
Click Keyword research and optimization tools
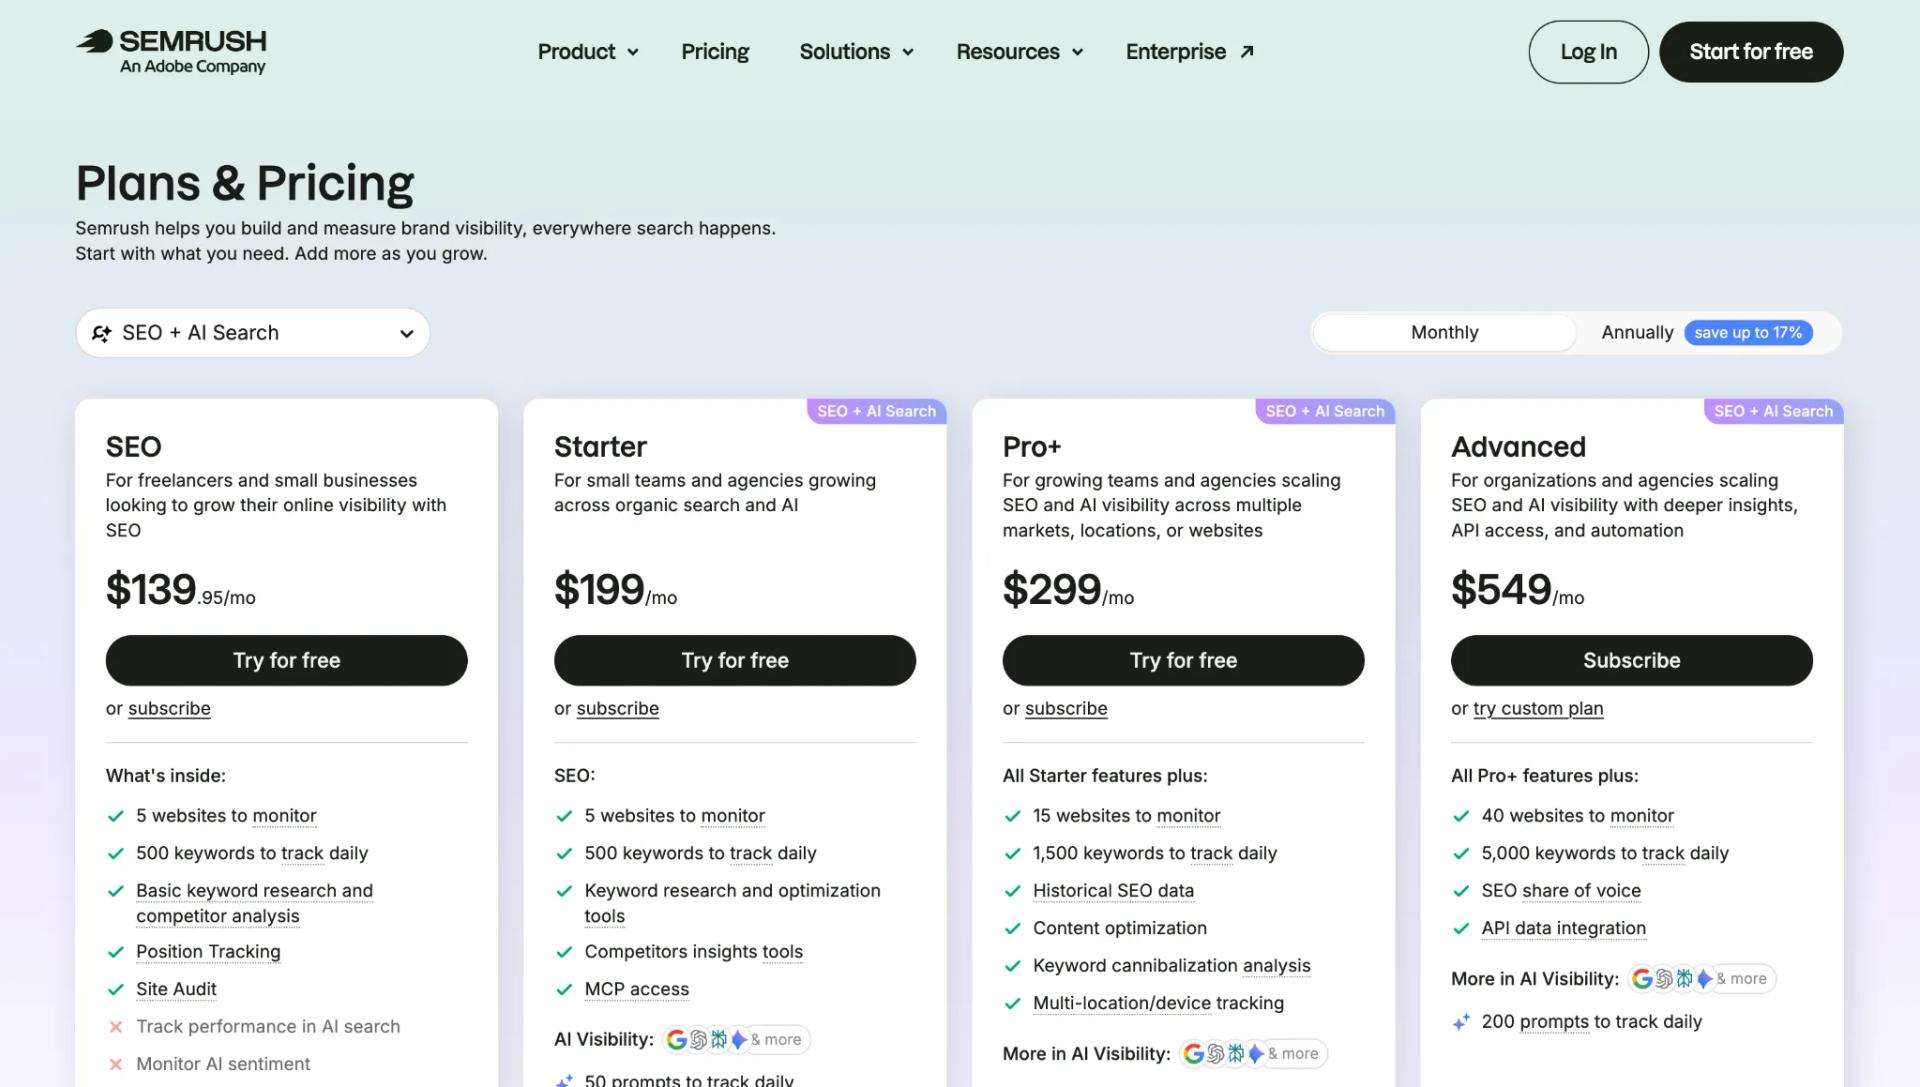[732, 903]
